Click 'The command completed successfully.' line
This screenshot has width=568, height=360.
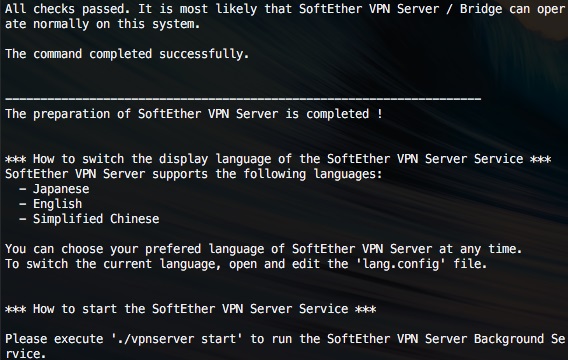pos(127,54)
